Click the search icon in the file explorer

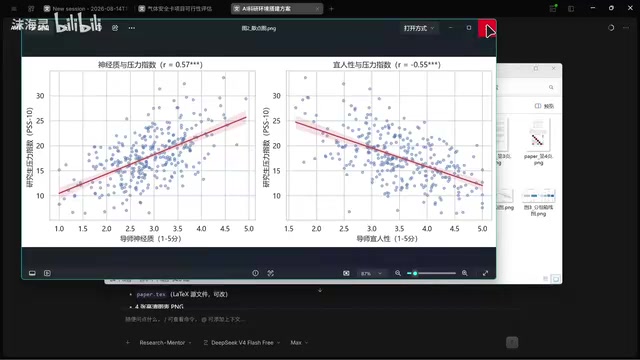click(551, 87)
